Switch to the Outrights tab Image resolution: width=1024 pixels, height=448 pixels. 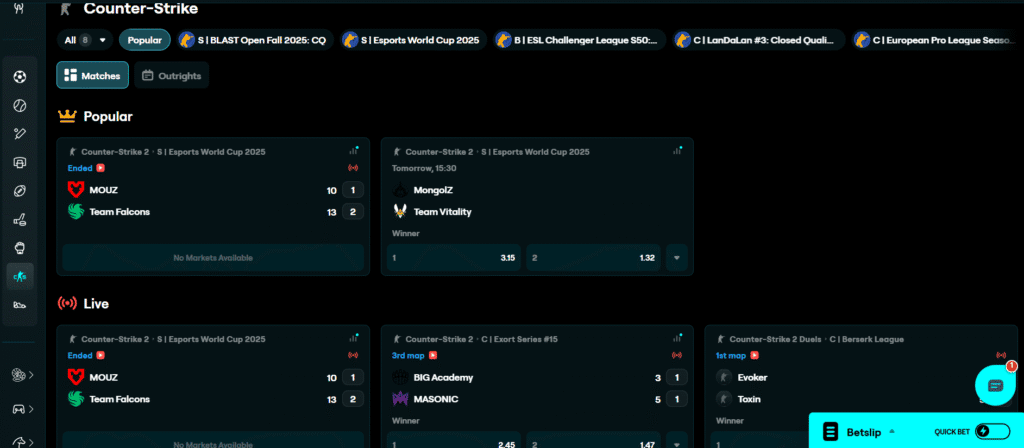click(x=172, y=75)
